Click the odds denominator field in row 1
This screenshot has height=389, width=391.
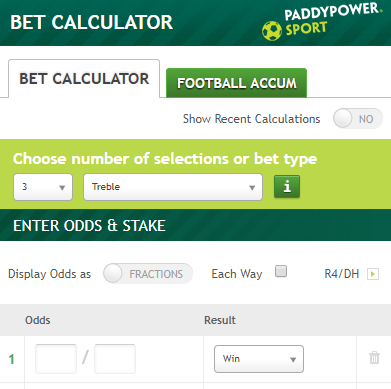click(115, 359)
